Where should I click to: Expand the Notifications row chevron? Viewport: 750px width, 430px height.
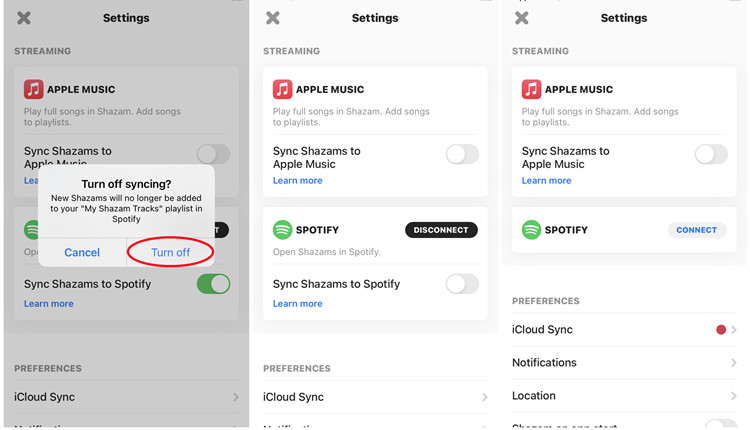(x=733, y=363)
